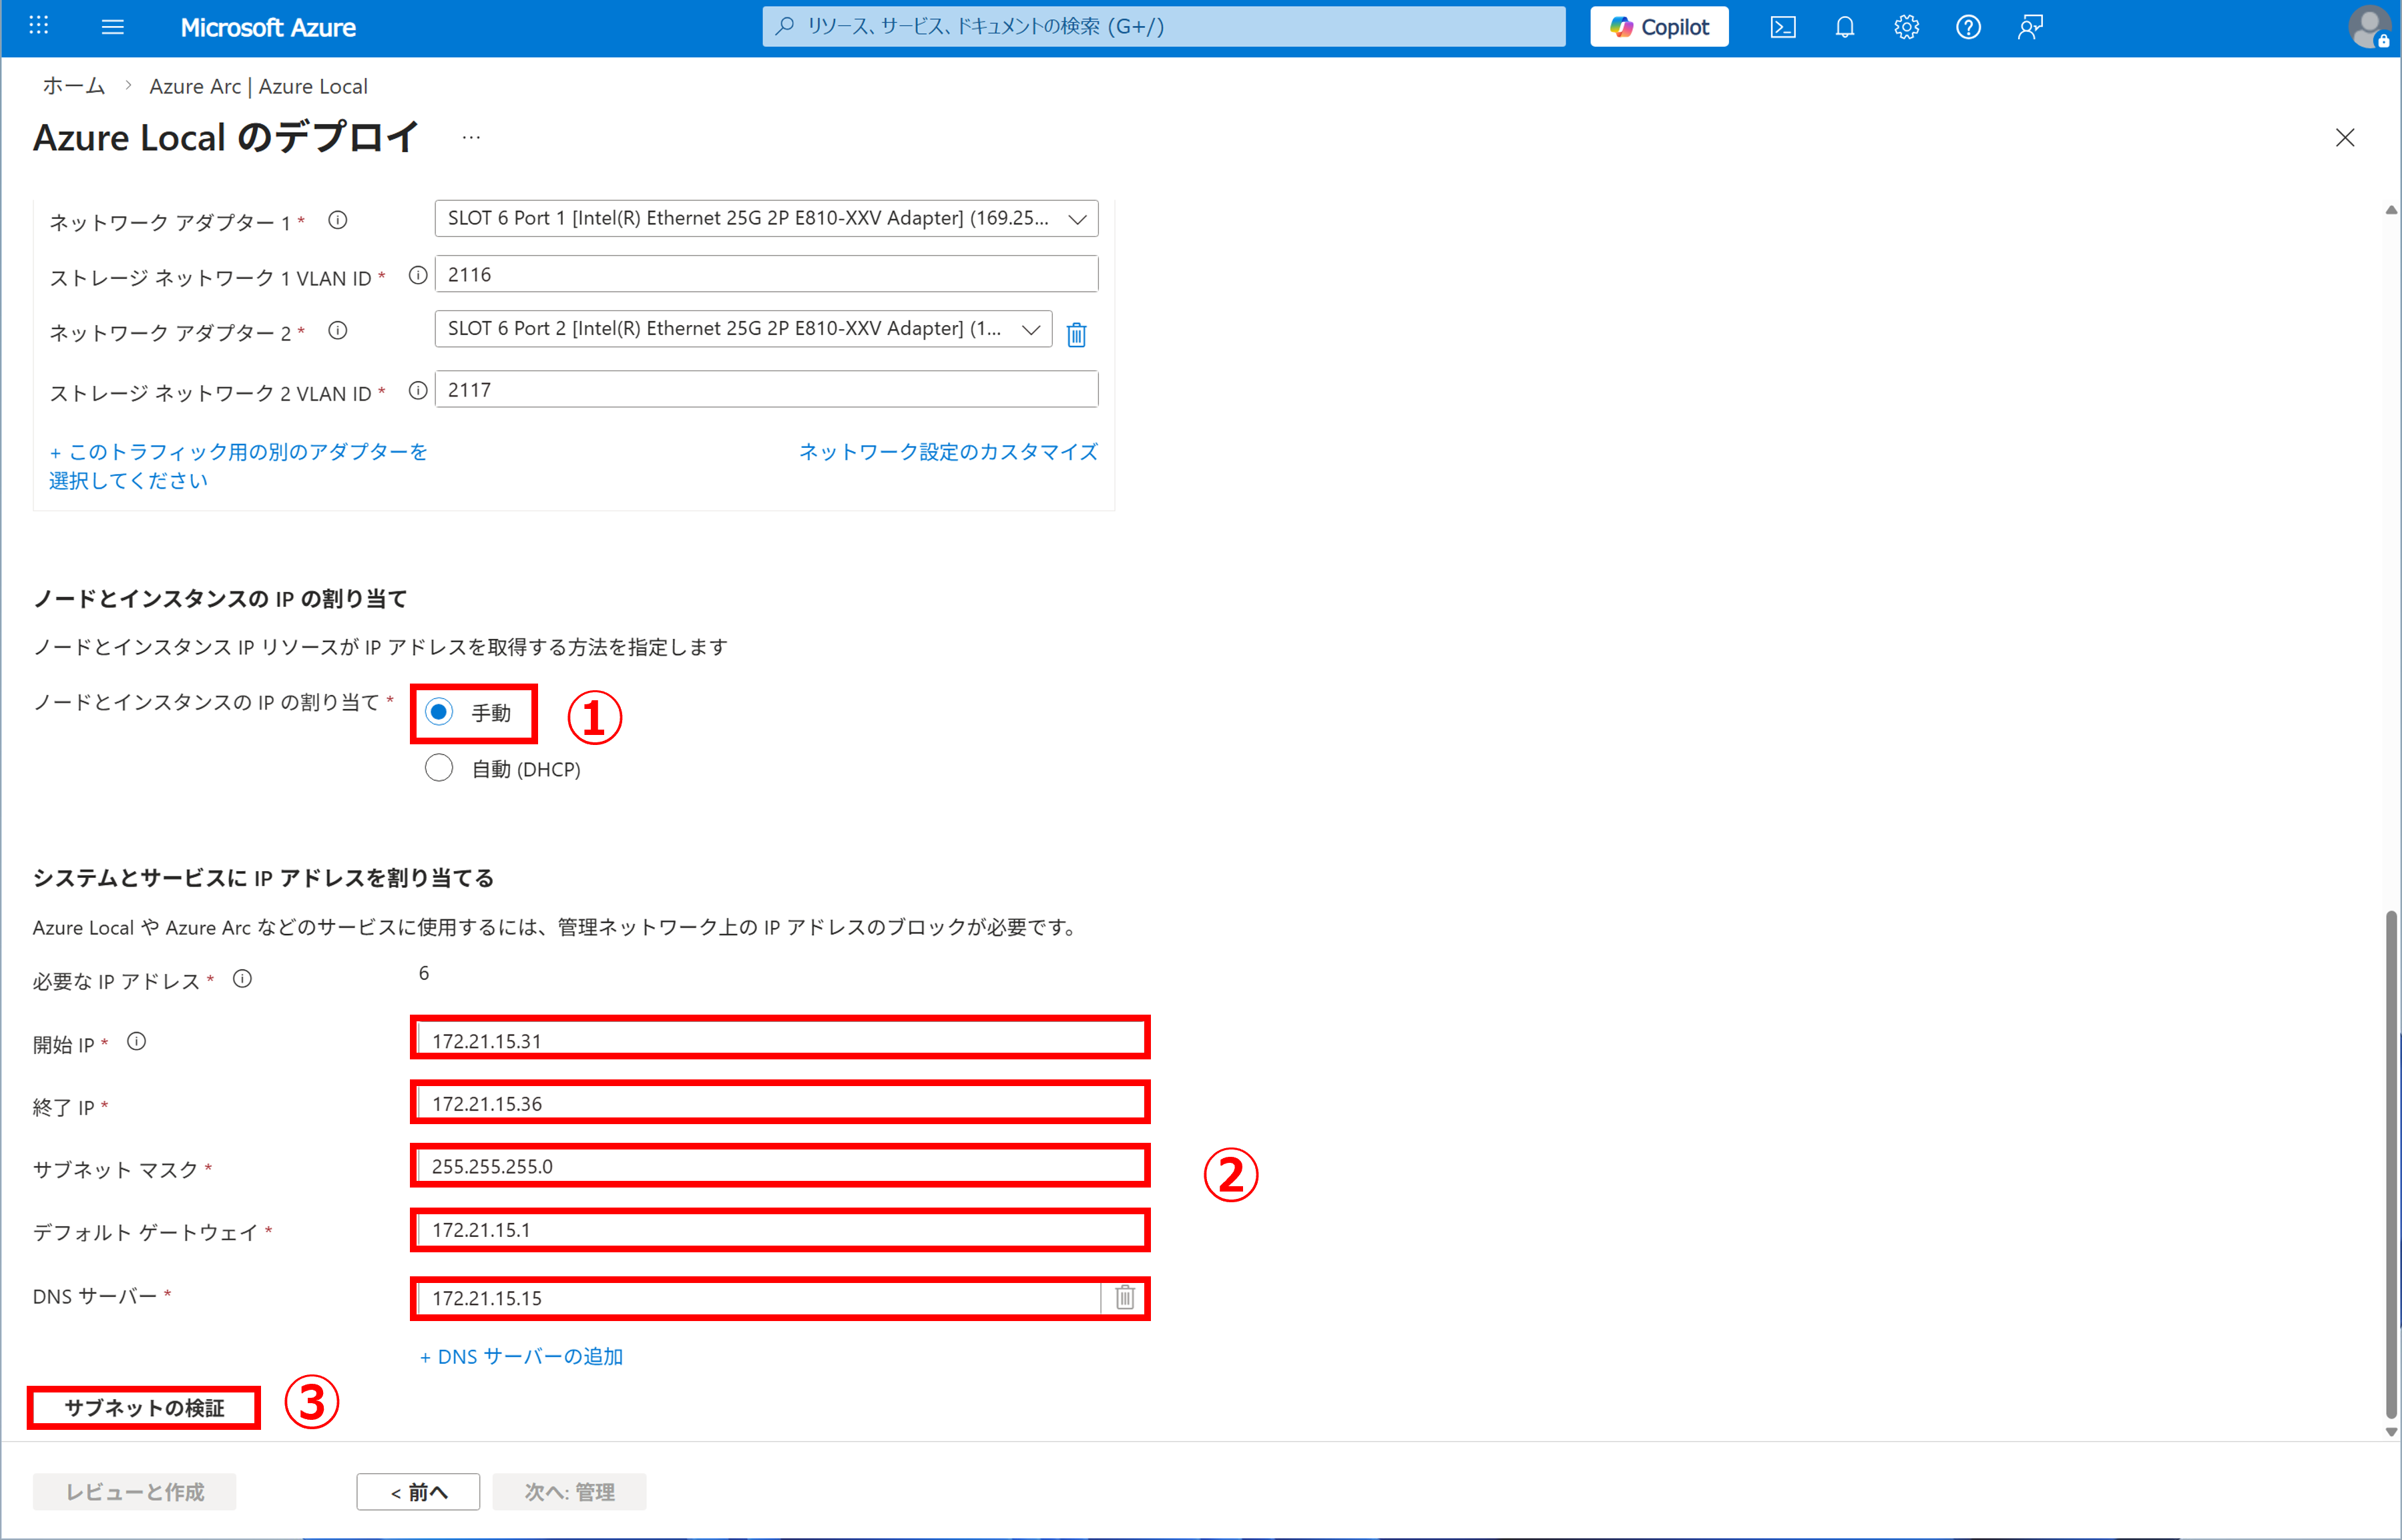Screen dimensions: 2402x1540
Task: Go to ホーム in the breadcrumb
Action: click(x=73, y=86)
